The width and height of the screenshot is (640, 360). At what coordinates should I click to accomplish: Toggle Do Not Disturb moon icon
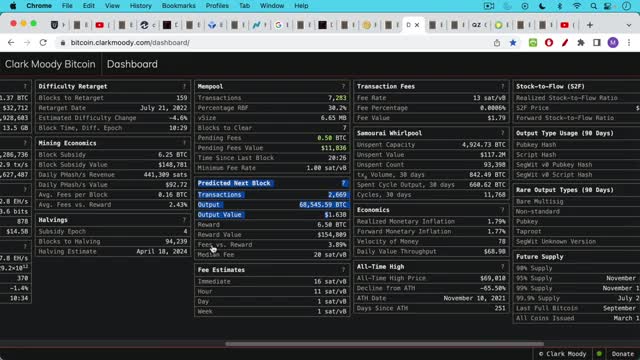pyautogui.click(x=542, y=6)
